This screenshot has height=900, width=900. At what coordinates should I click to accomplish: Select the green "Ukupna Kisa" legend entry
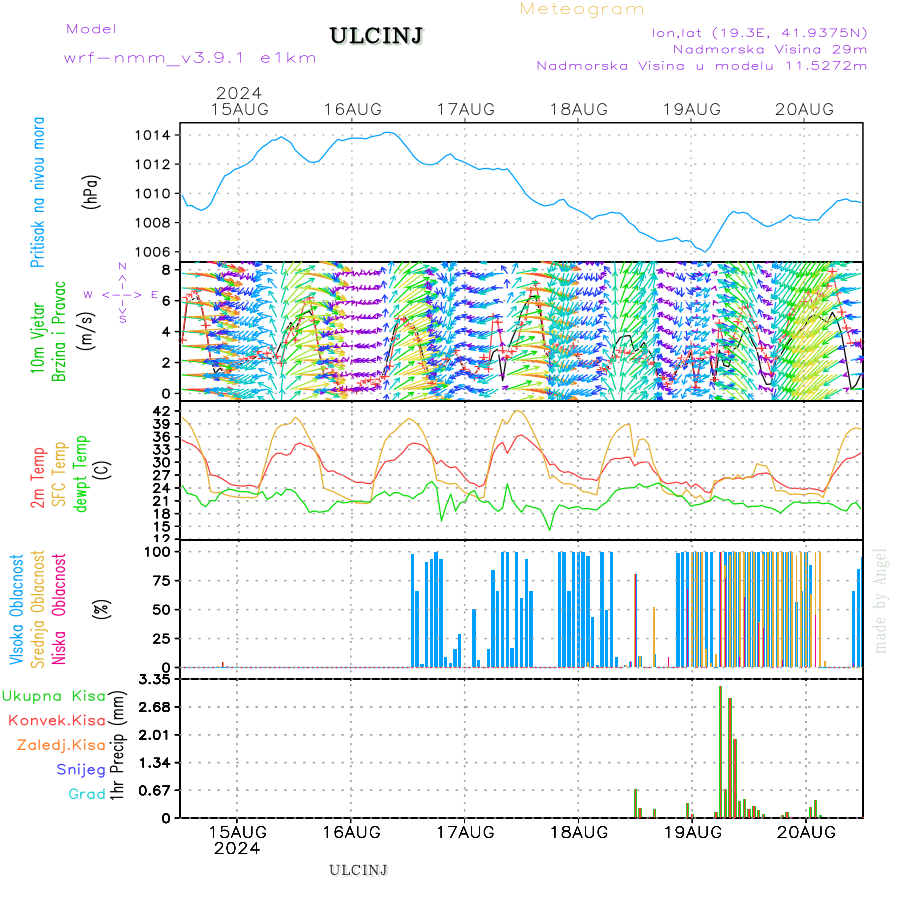click(x=54, y=696)
